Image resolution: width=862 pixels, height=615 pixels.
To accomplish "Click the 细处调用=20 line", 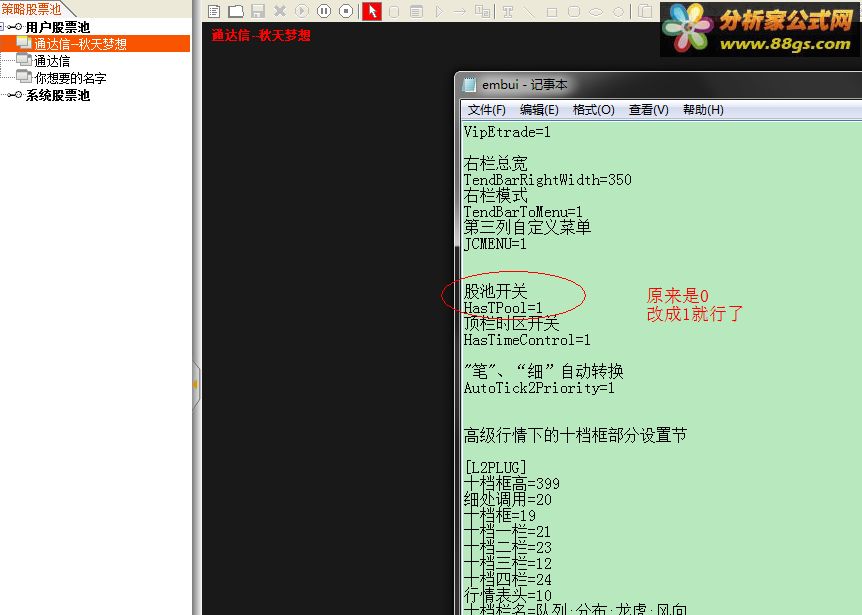I will (507, 500).
